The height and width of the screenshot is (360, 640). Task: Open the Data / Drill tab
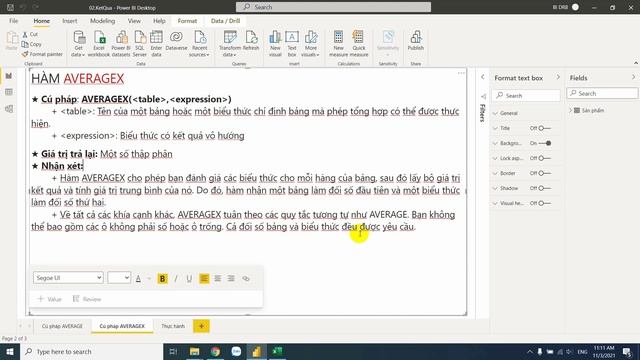tap(225, 21)
